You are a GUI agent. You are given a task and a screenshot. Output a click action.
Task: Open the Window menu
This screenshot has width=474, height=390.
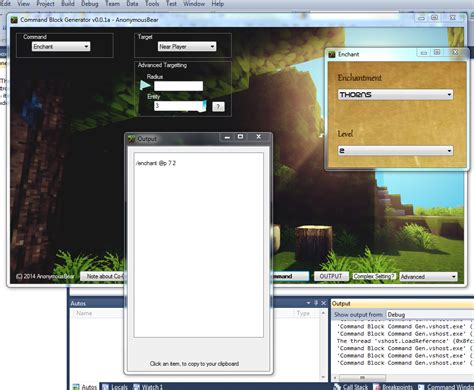[194, 4]
